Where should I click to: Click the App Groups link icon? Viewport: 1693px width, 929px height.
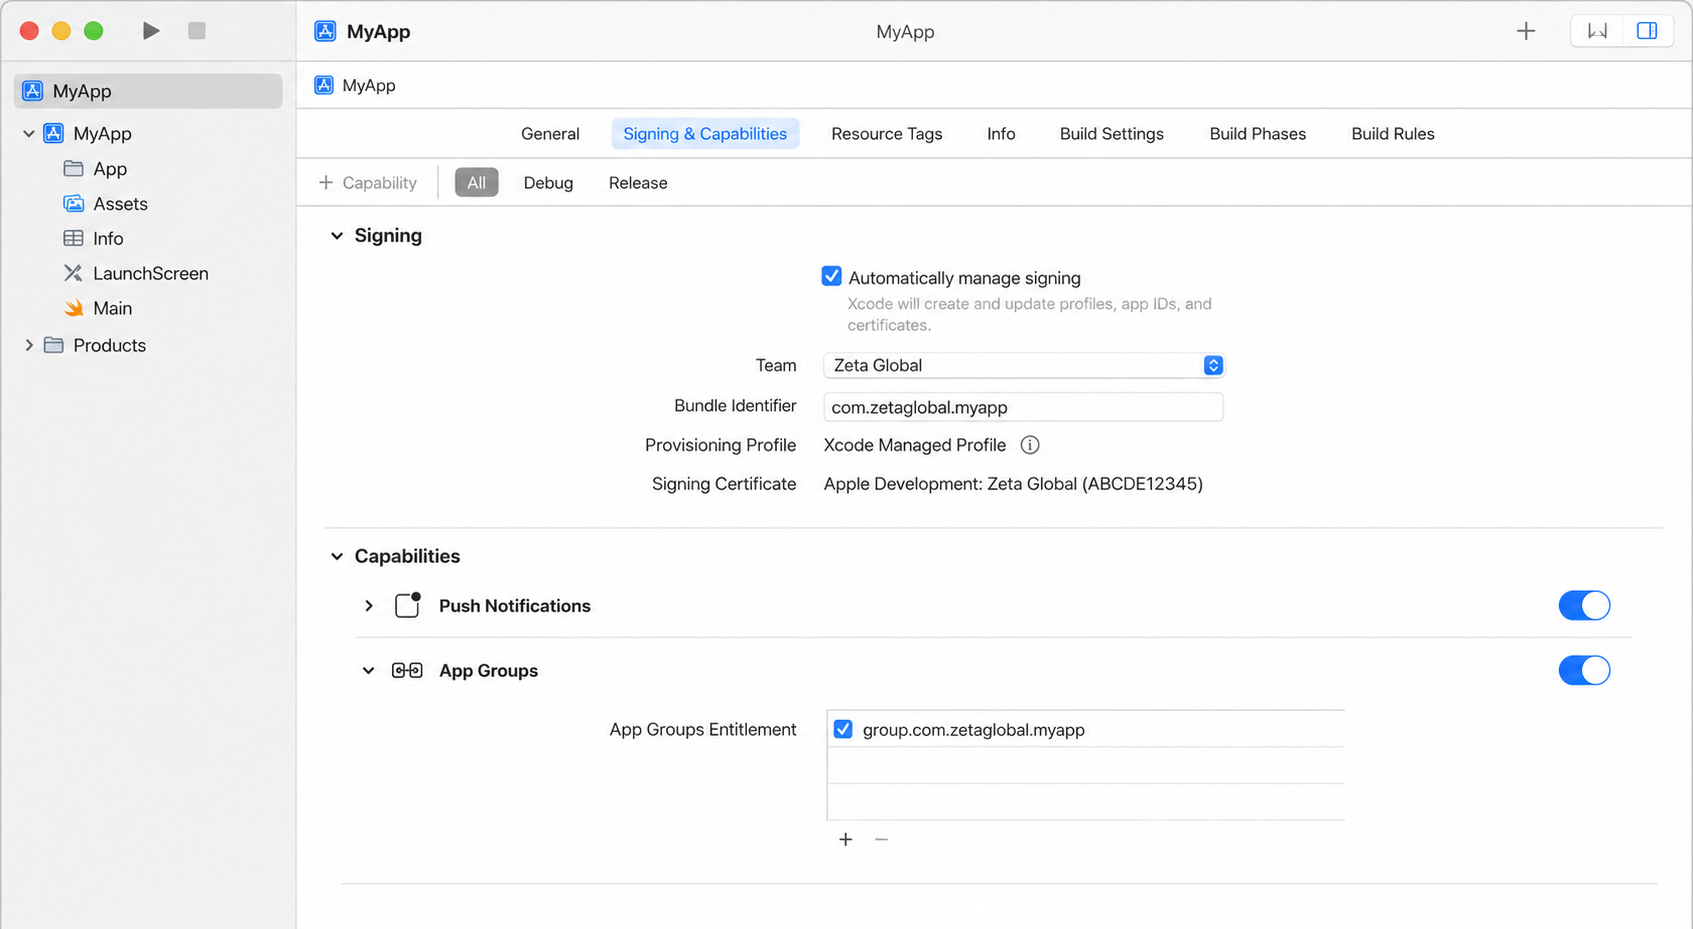[x=407, y=671]
